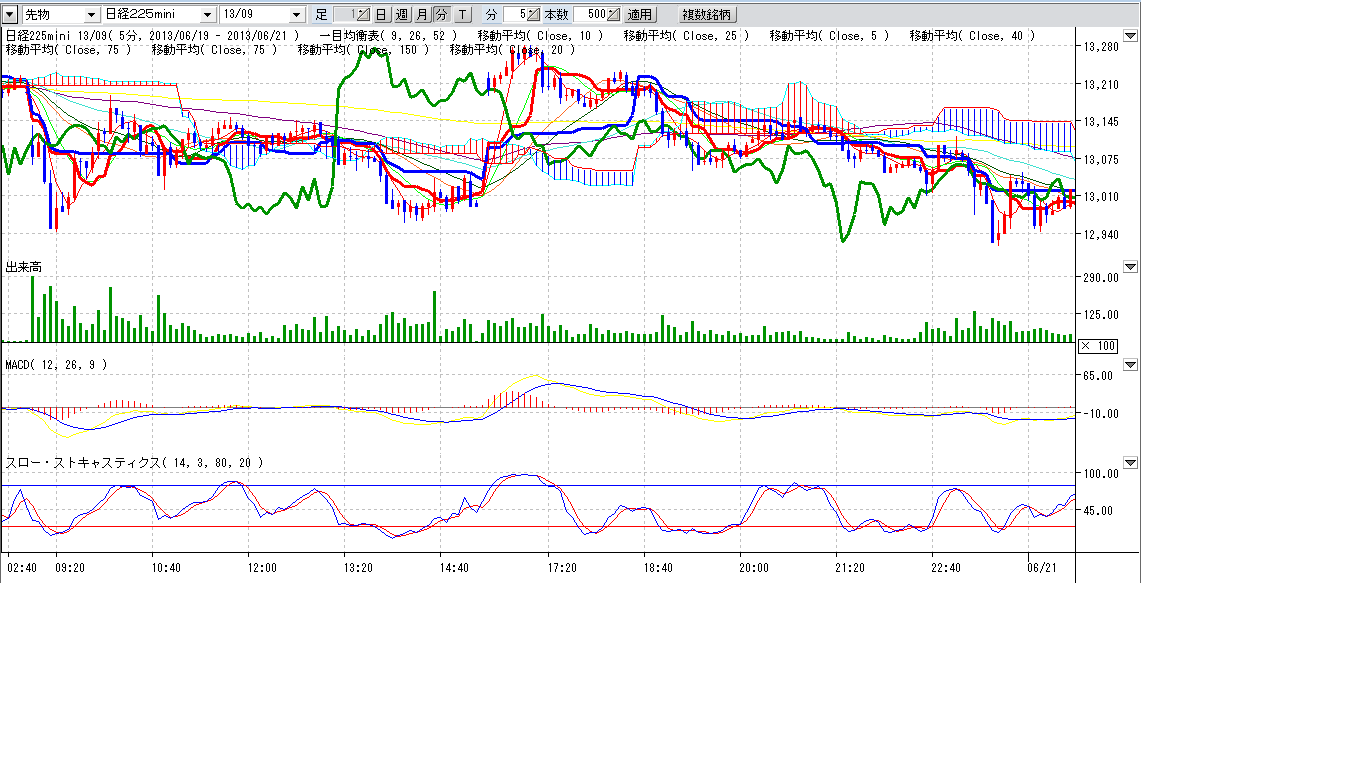The image size is (1366, 768).
Task: Open the 13/09 contract month dropdown
Action: [296, 15]
